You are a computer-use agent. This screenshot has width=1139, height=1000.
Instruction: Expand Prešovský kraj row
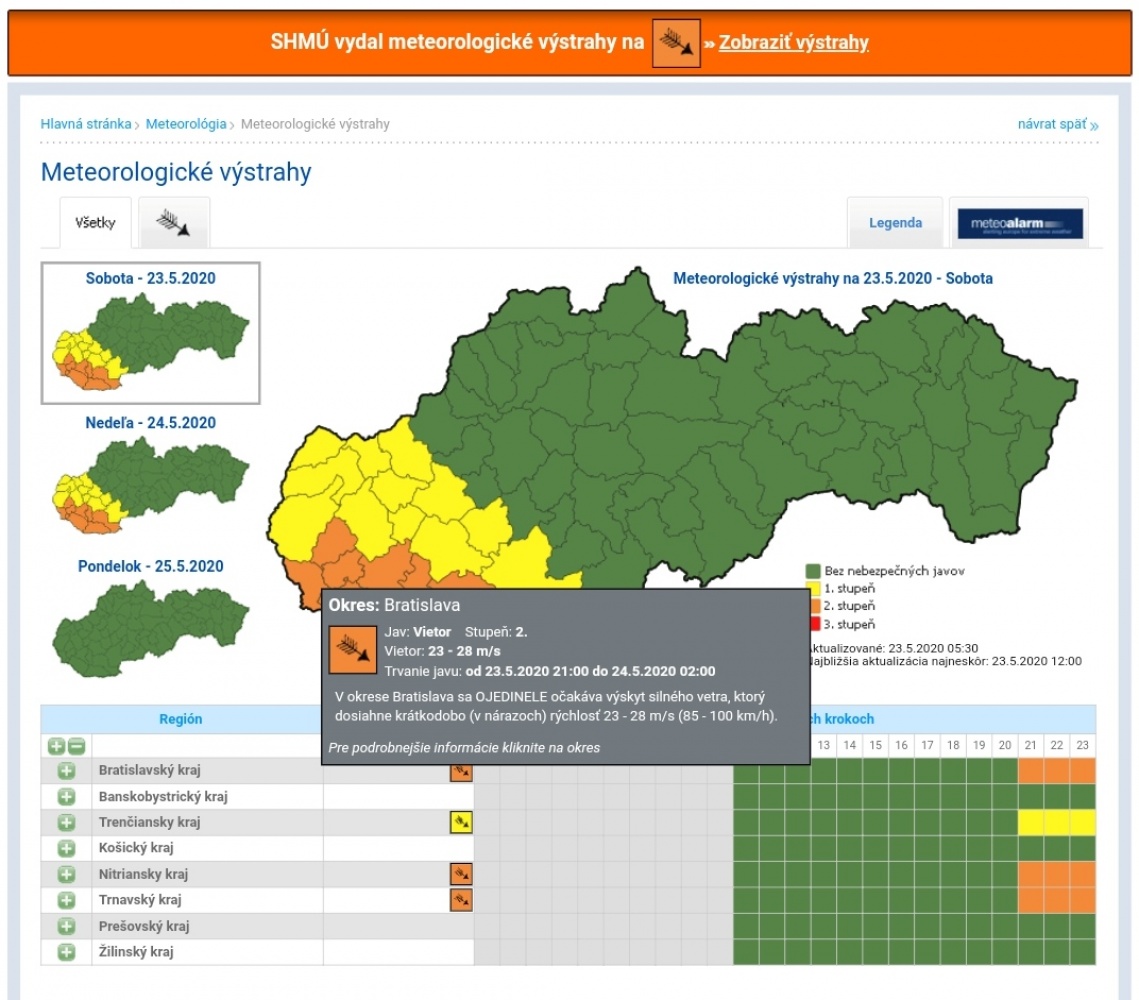click(x=67, y=926)
